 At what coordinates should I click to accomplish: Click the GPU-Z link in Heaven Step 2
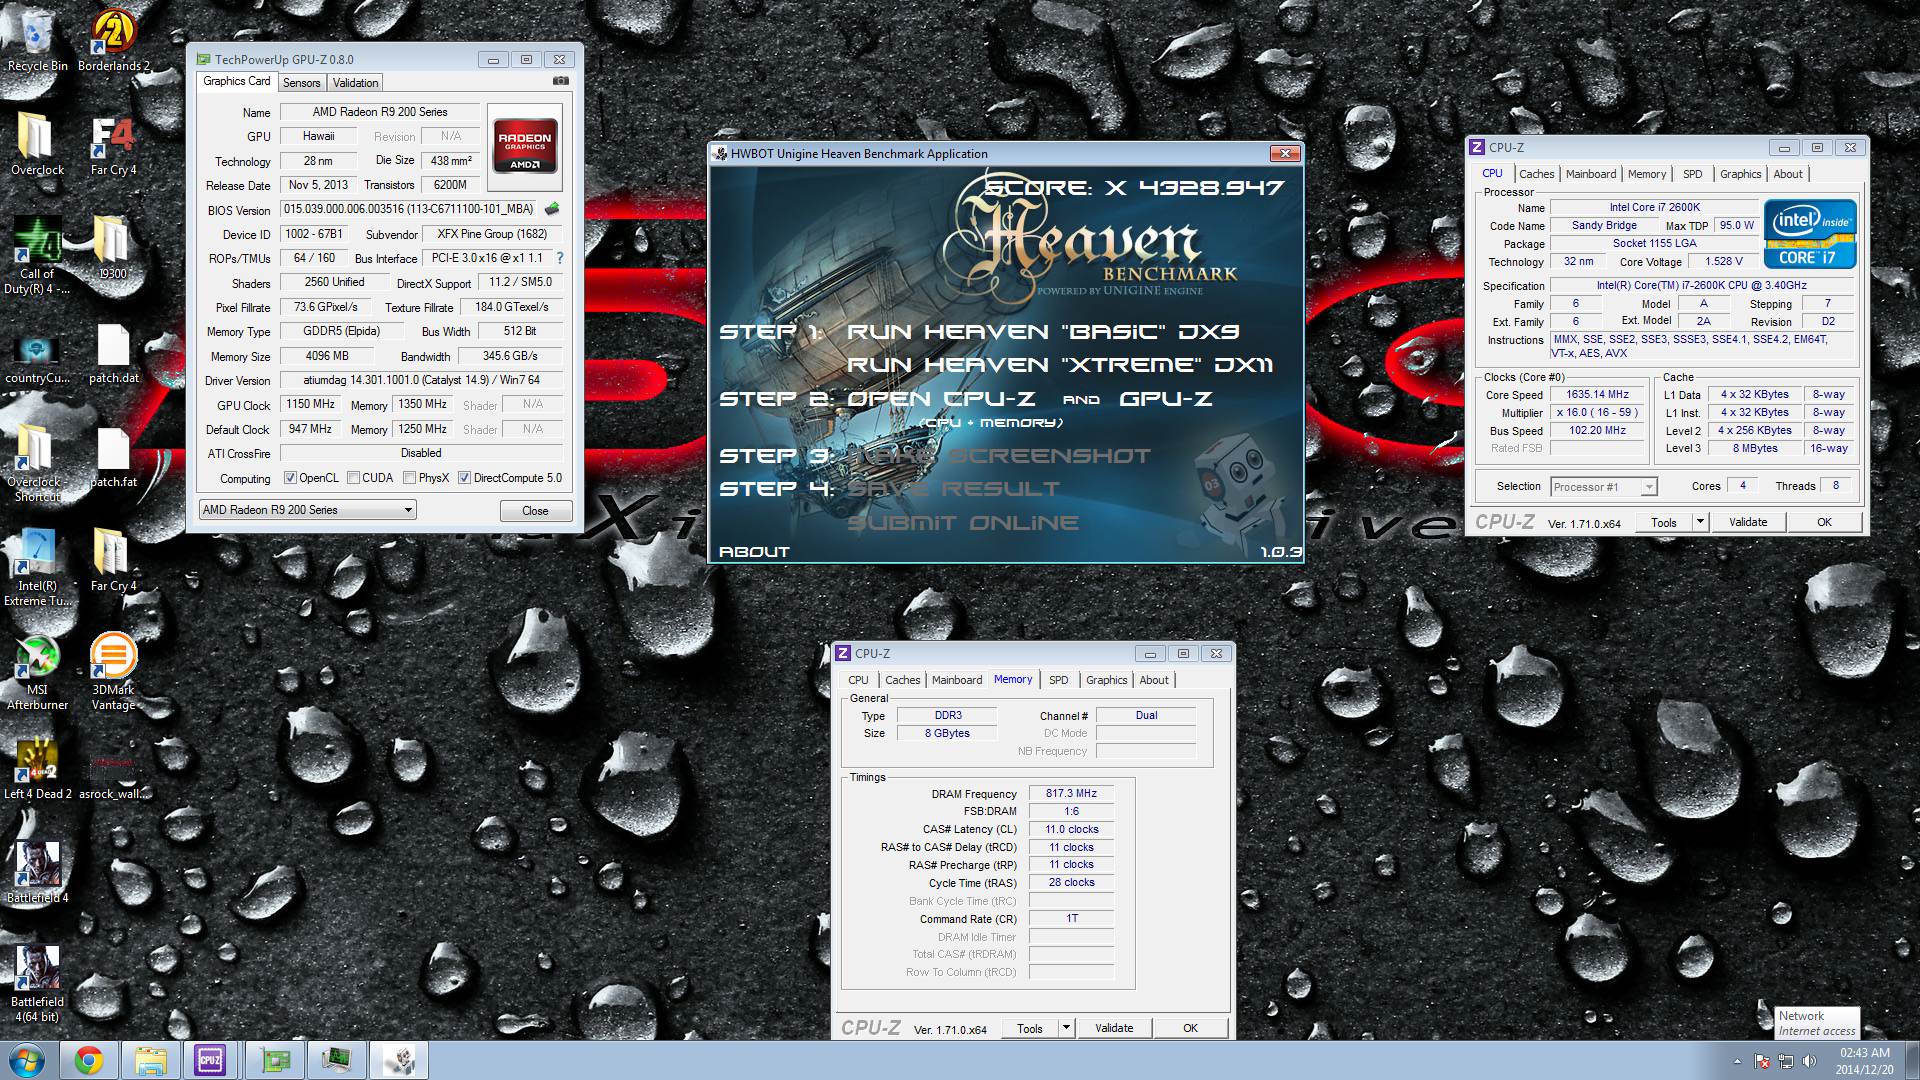point(1166,398)
